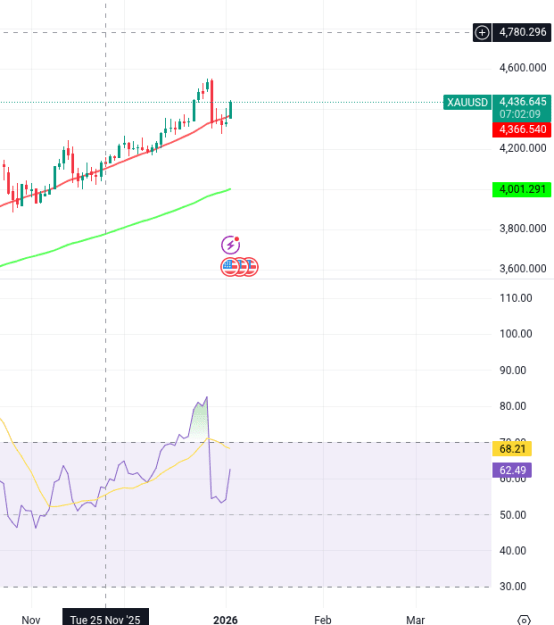Click the 110.00 RSI scale value
Image resolution: width=554 pixels, height=625 pixels.
(516, 298)
